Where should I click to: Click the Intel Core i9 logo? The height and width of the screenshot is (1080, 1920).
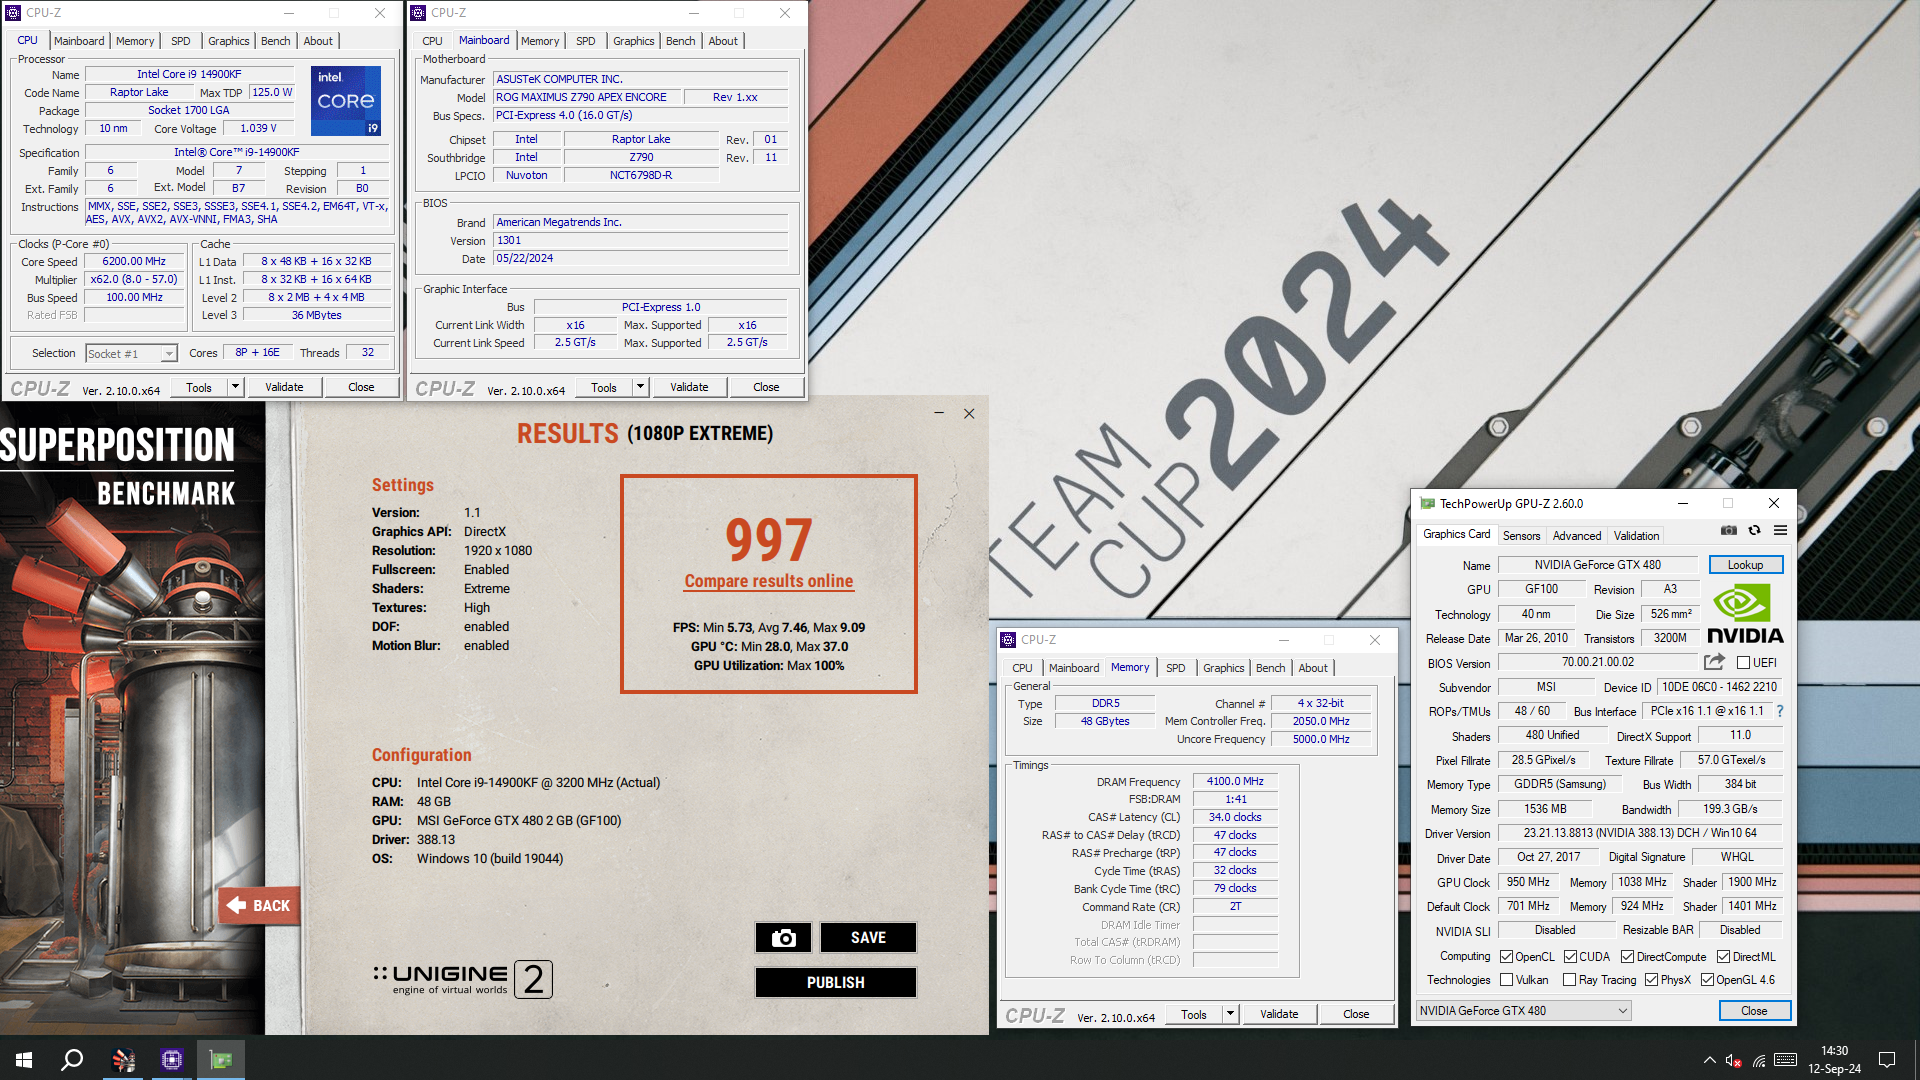(346, 101)
